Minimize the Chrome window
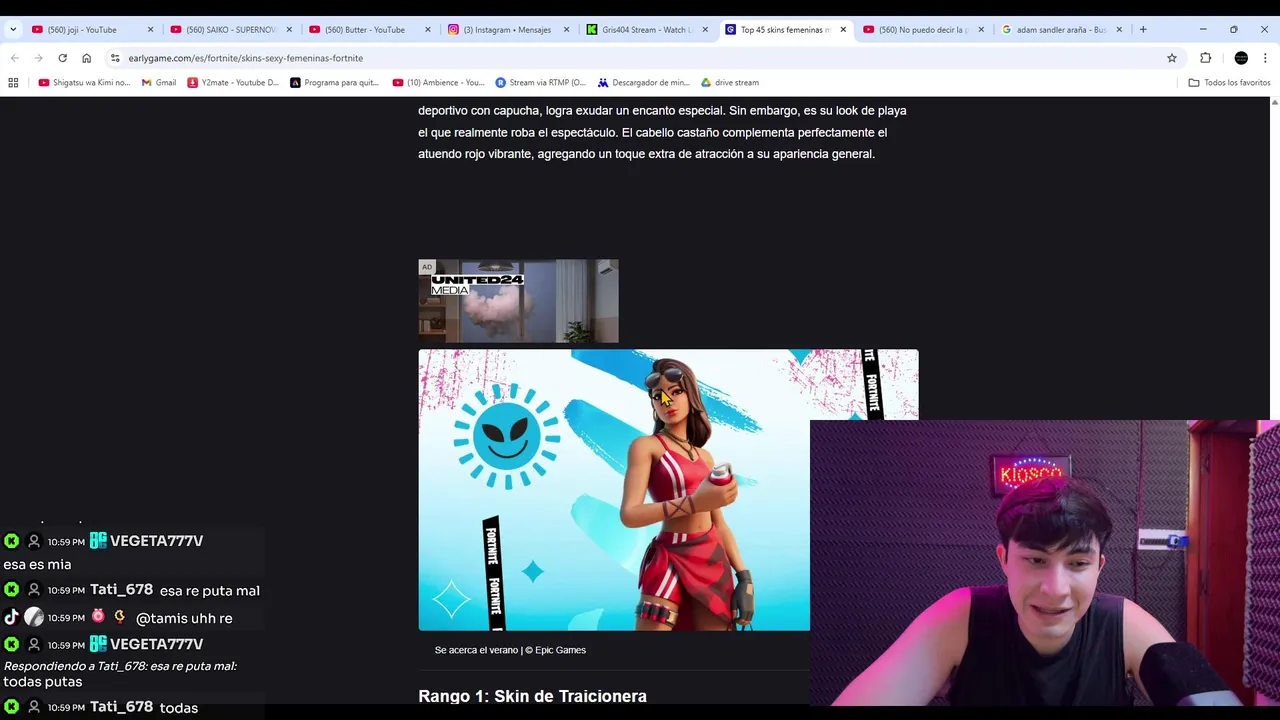1280x720 pixels. tap(1203, 29)
